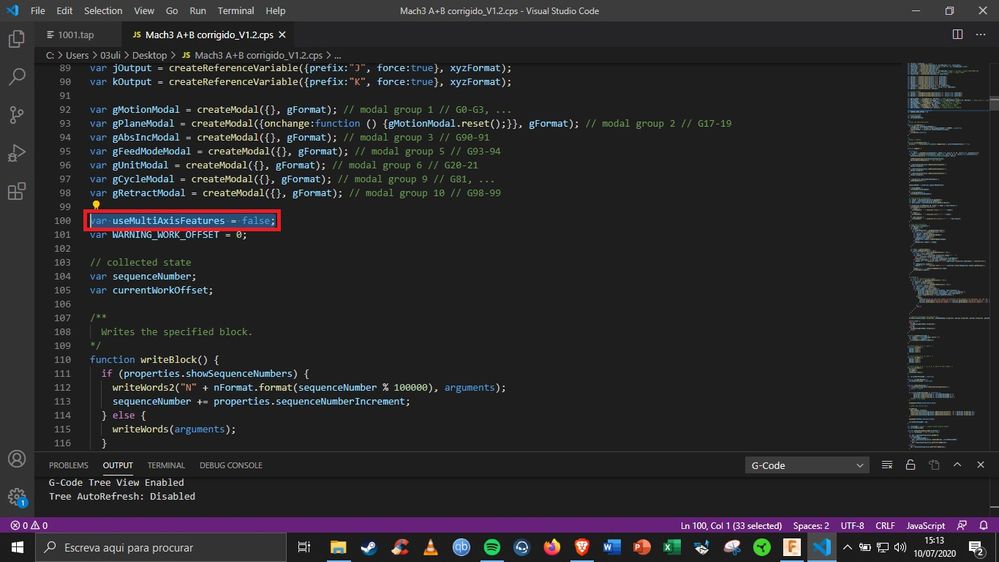The width and height of the screenshot is (999, 562).
Task: Click the Ln 100, Col 1 status entry
Action: click(731, 526)
